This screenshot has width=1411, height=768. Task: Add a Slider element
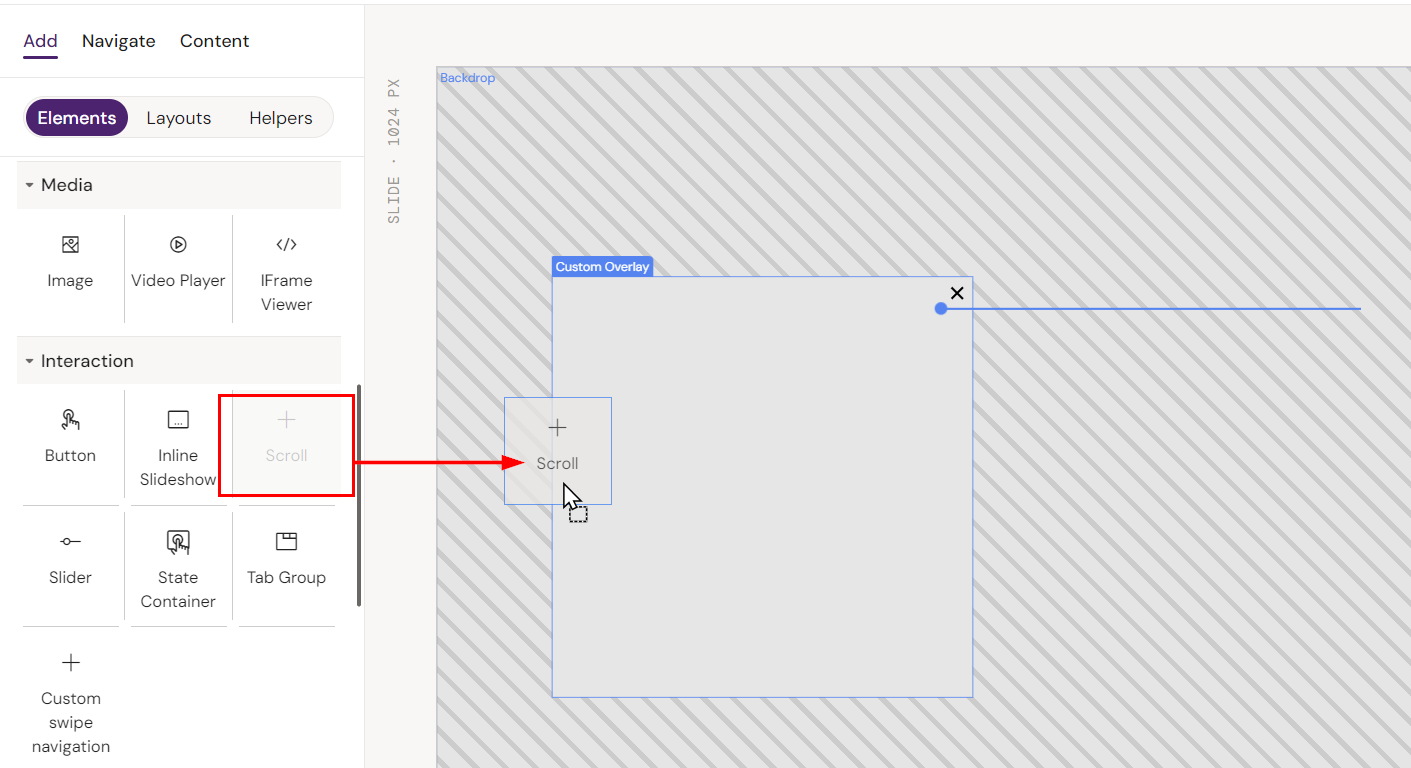(70, 559)
